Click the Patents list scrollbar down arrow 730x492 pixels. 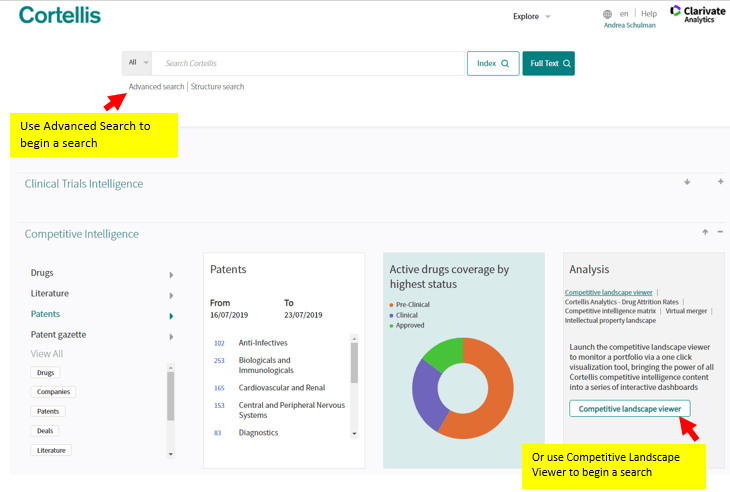point(354,433)
